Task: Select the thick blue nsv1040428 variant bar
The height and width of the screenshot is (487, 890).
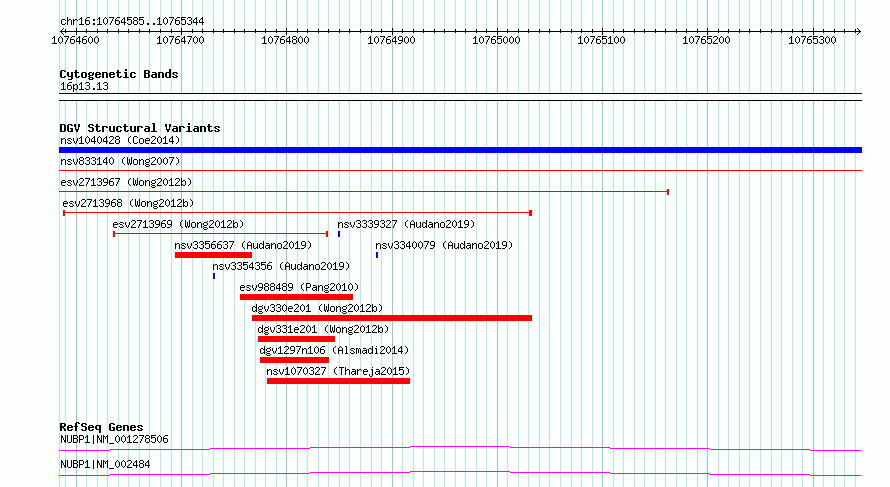Action: 460,150
